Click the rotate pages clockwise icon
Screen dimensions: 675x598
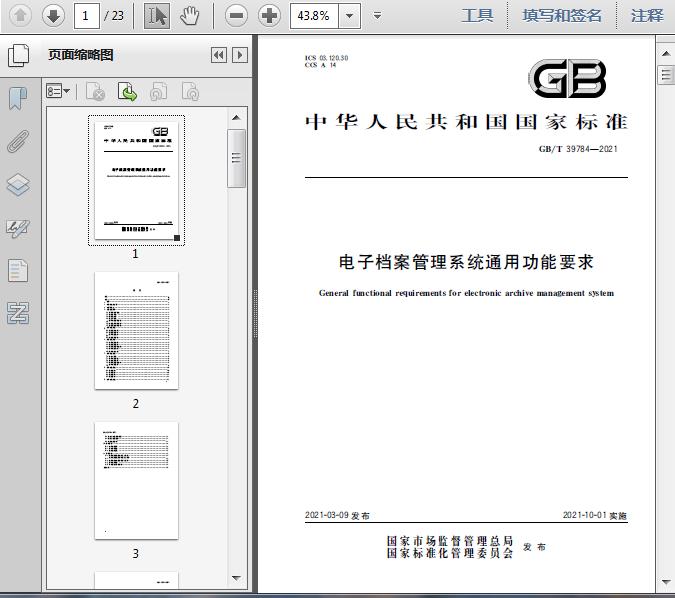coord(190,91)
